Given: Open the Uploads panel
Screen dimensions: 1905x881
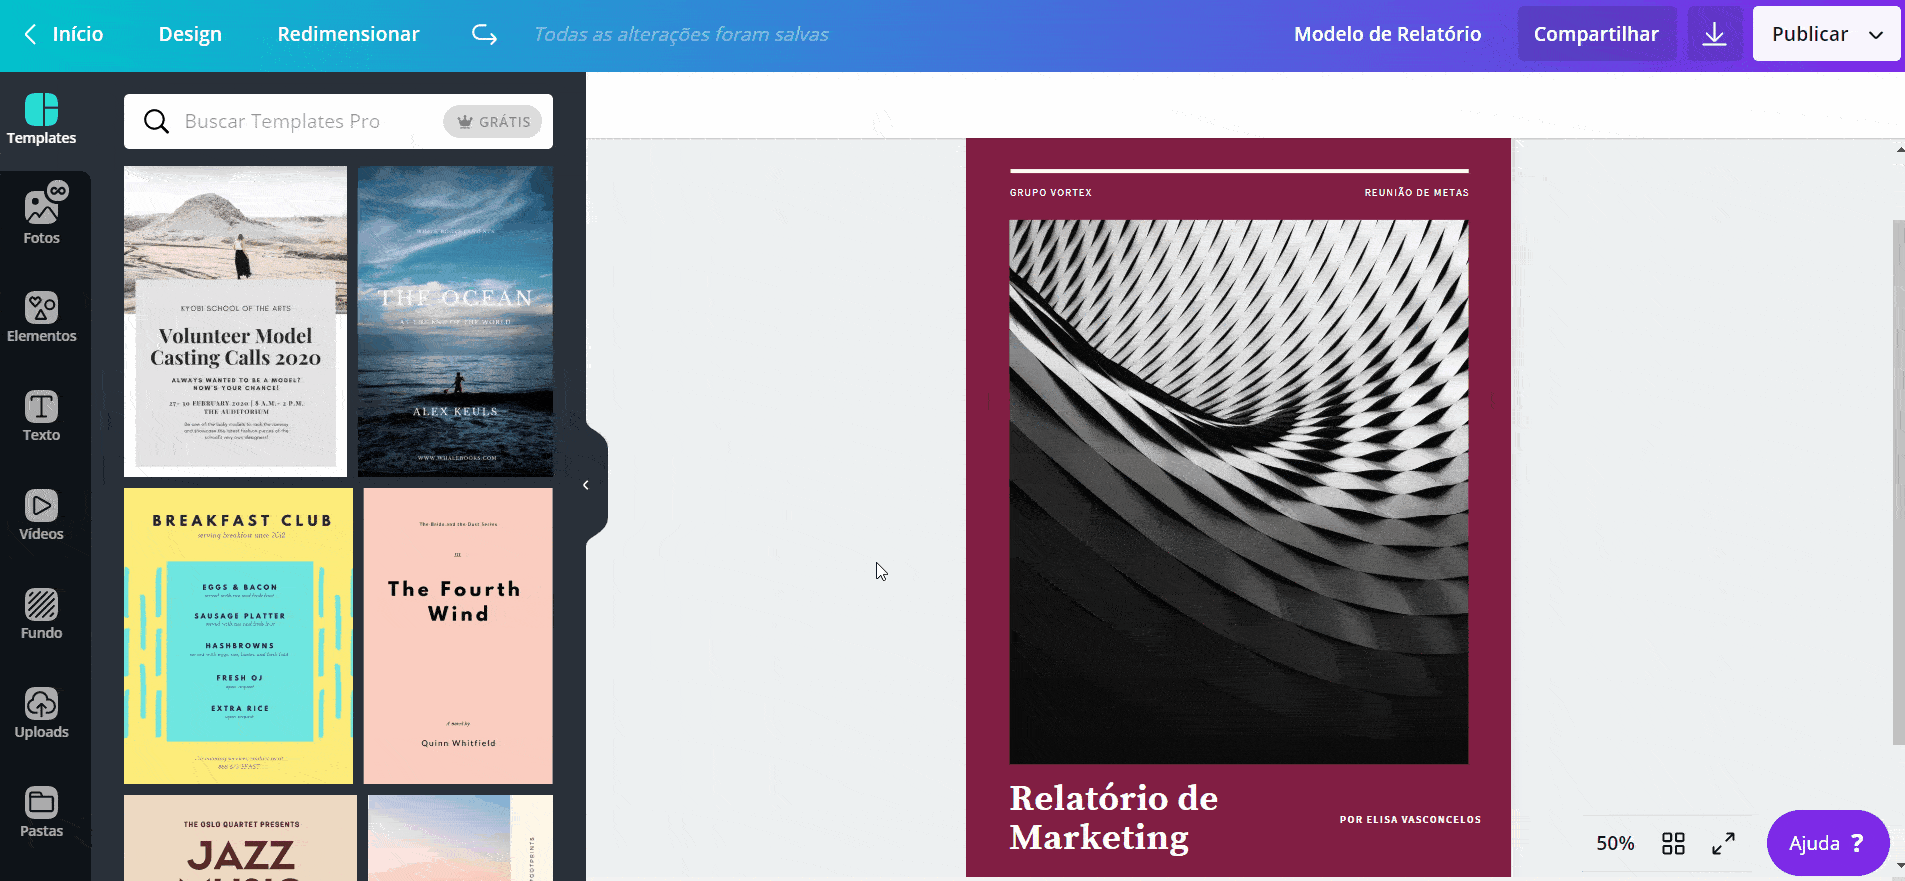Looking at the screenshot, I should [41, 712].
